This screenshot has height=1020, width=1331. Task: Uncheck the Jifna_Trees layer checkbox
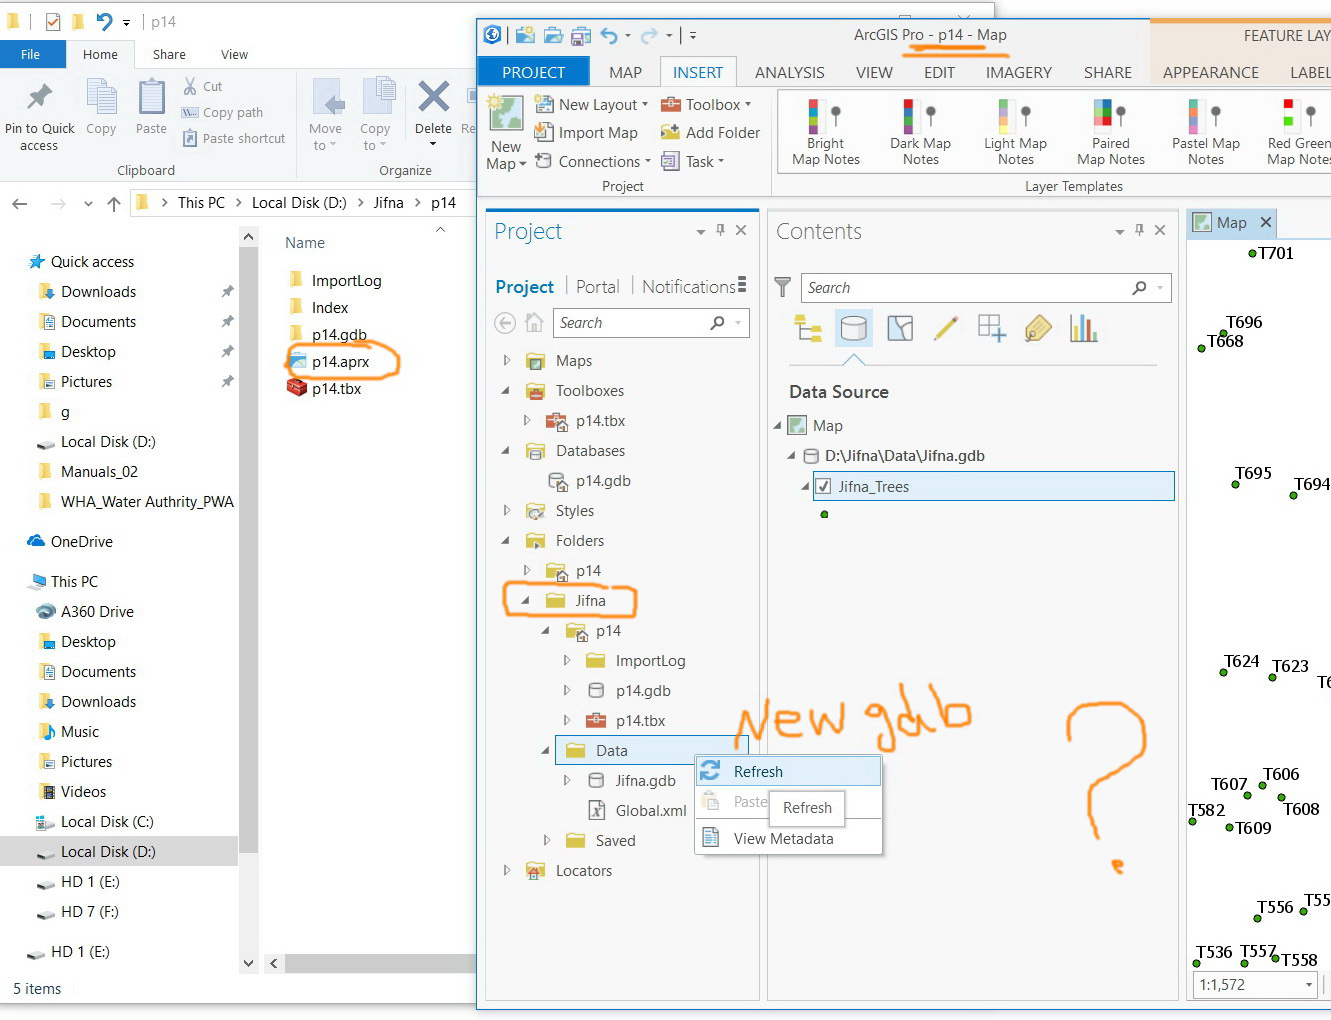click(823, 486)
